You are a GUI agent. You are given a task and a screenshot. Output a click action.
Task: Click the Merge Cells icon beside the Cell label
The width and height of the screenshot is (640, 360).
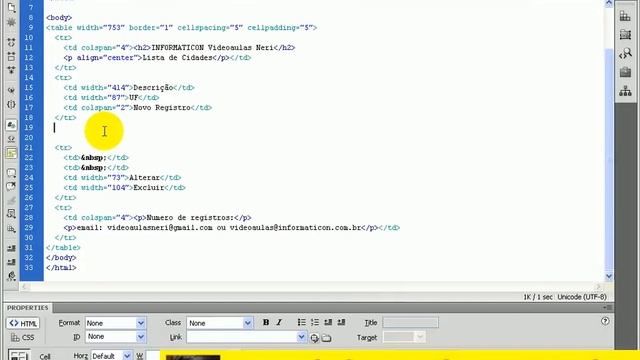[x=18, y=356]
